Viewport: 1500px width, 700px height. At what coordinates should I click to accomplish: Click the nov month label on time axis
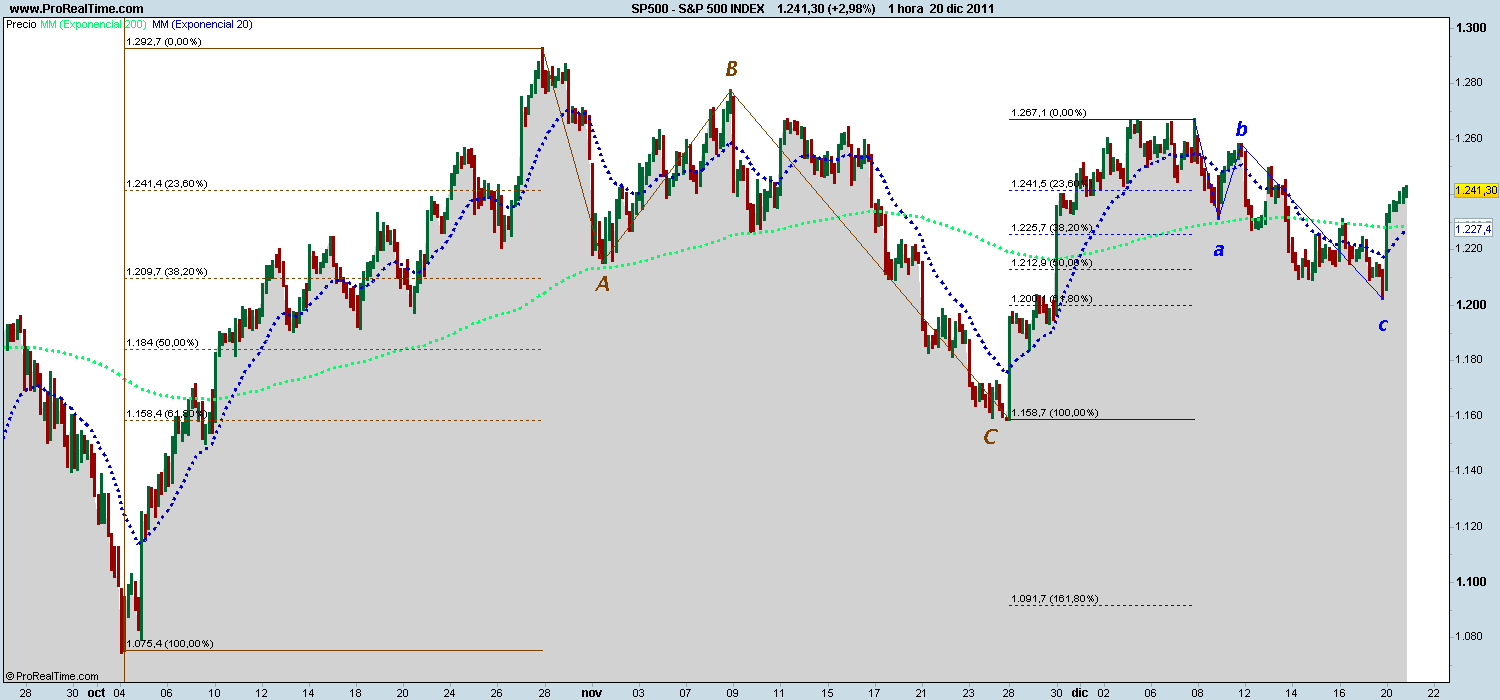(x=591, y=692)
